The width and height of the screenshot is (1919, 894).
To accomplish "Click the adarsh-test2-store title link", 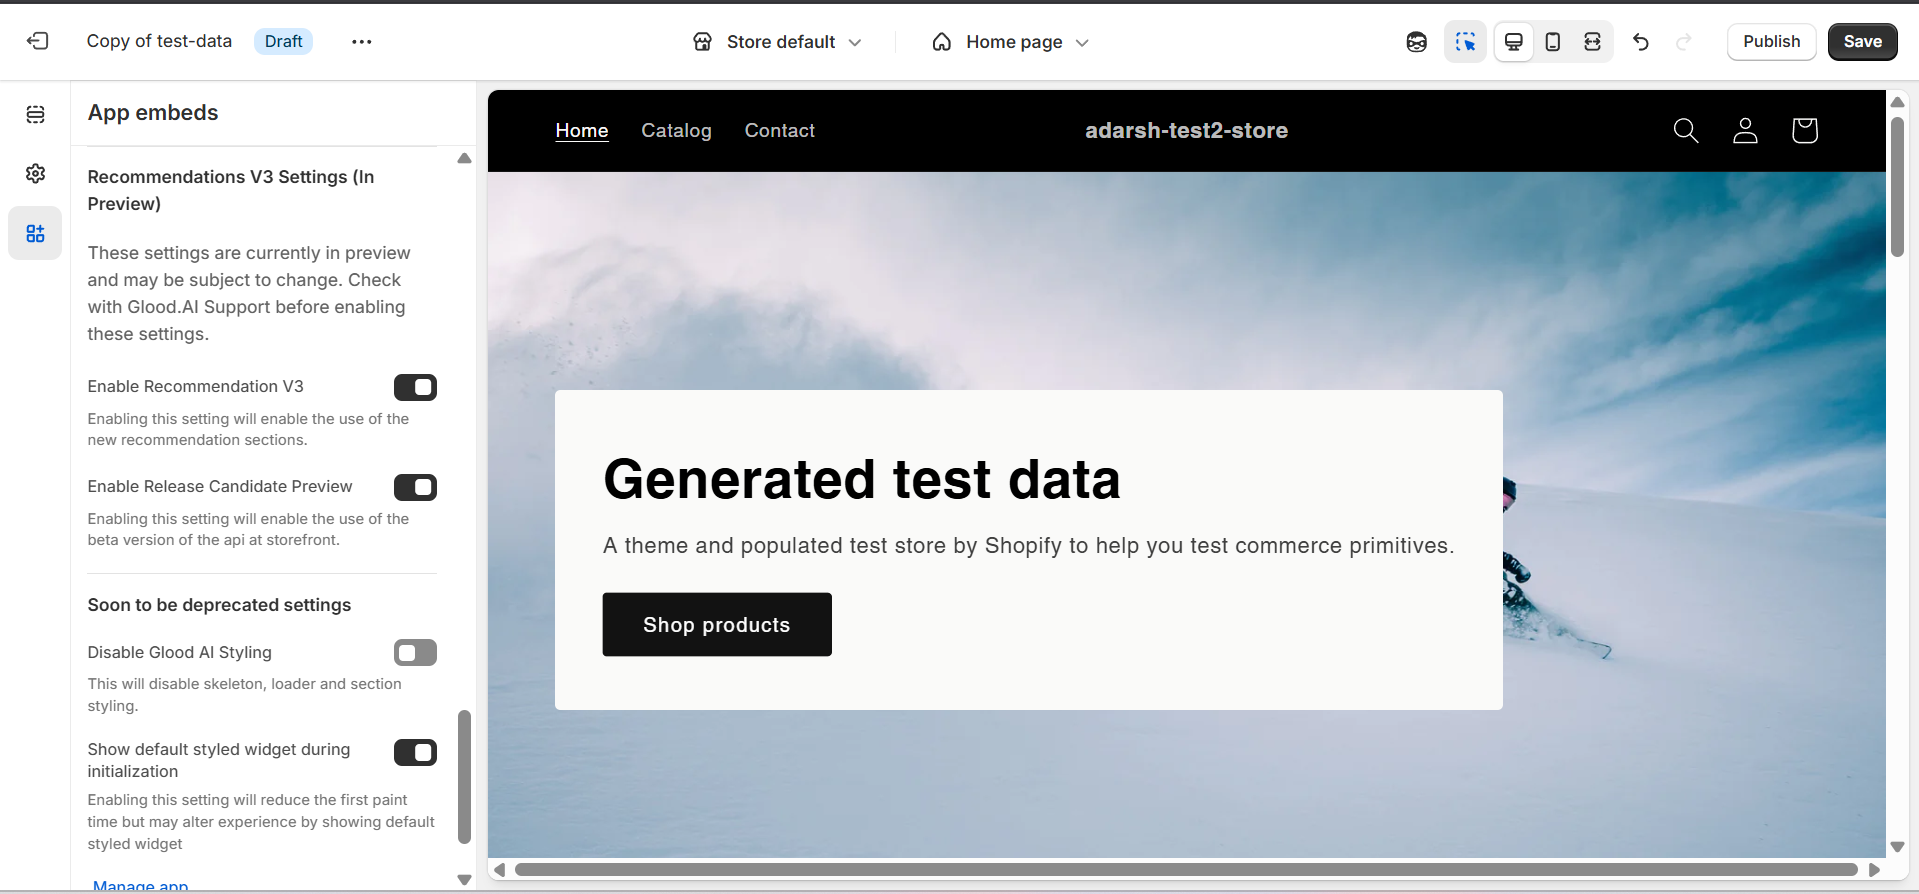I will pyautogui.click(x=1186, y=130).
